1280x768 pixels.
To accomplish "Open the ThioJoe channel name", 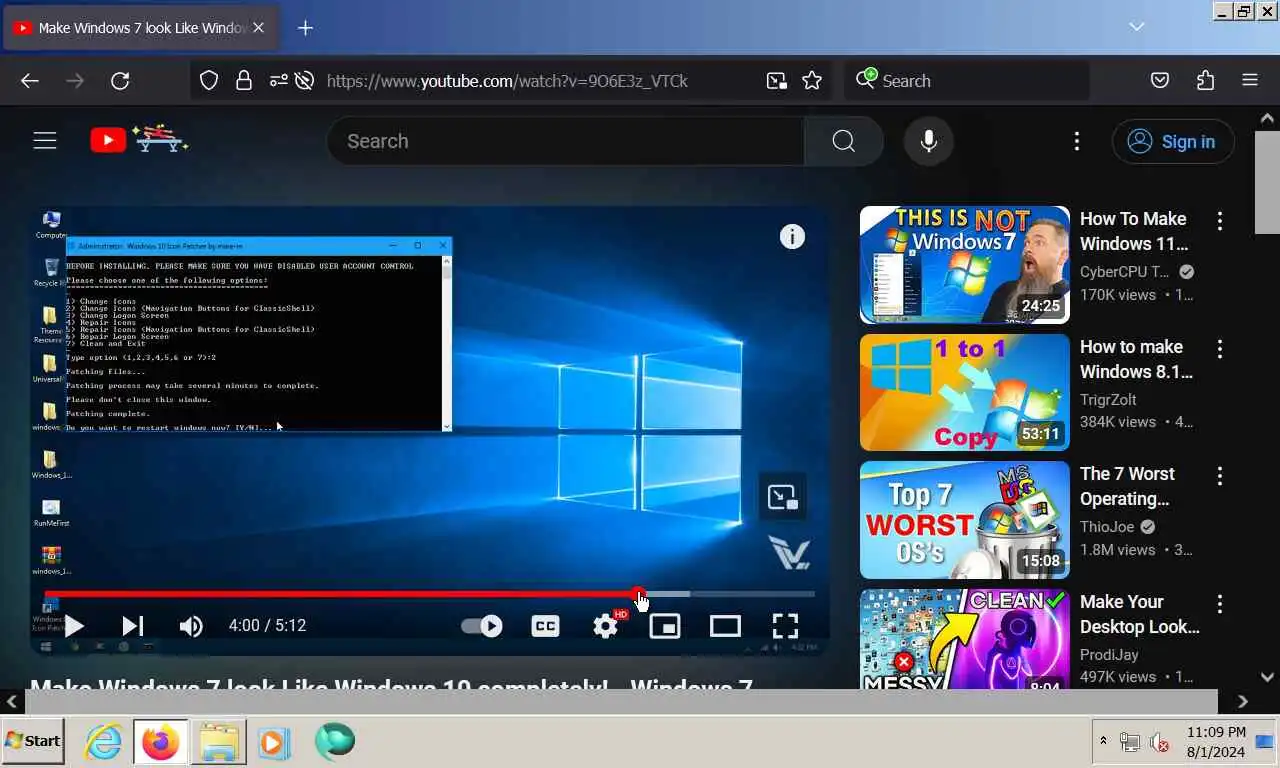I will (1107, 526).
